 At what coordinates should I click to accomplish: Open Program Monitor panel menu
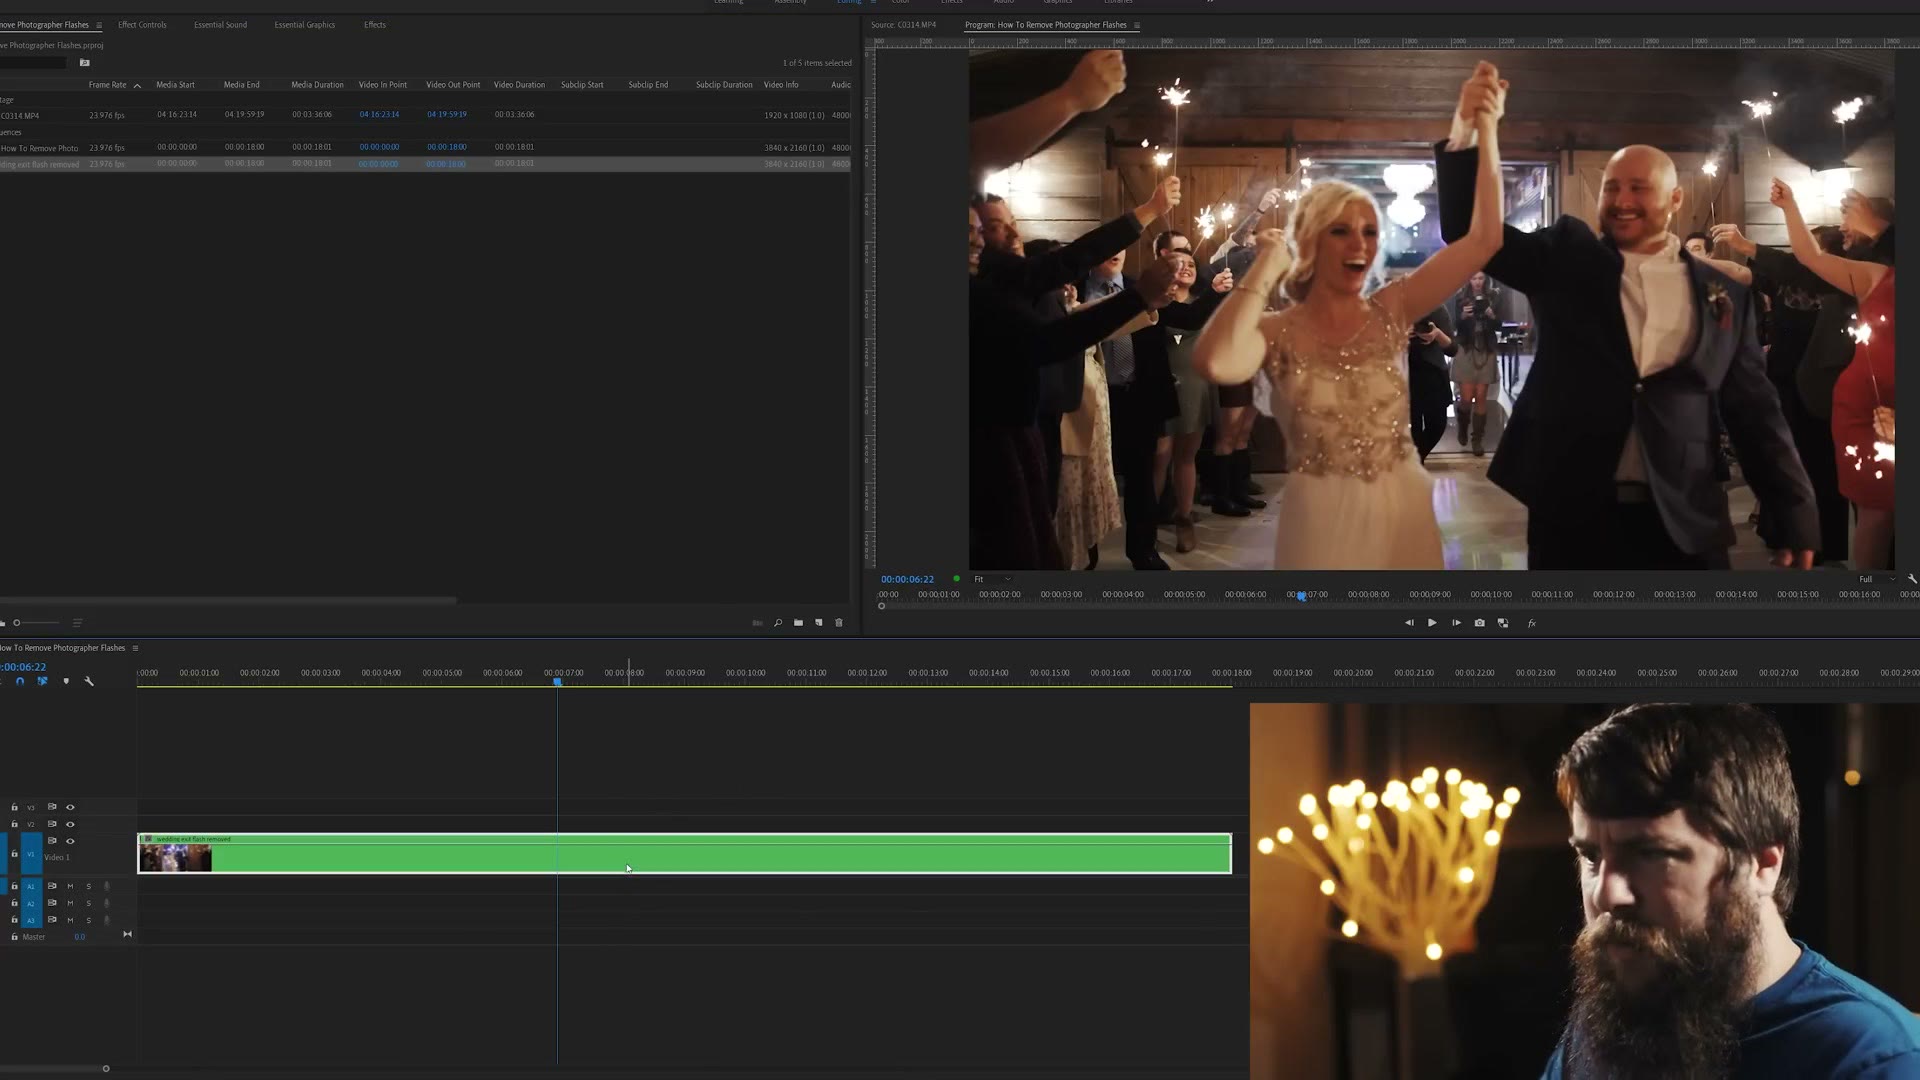tap(1137, 25)
